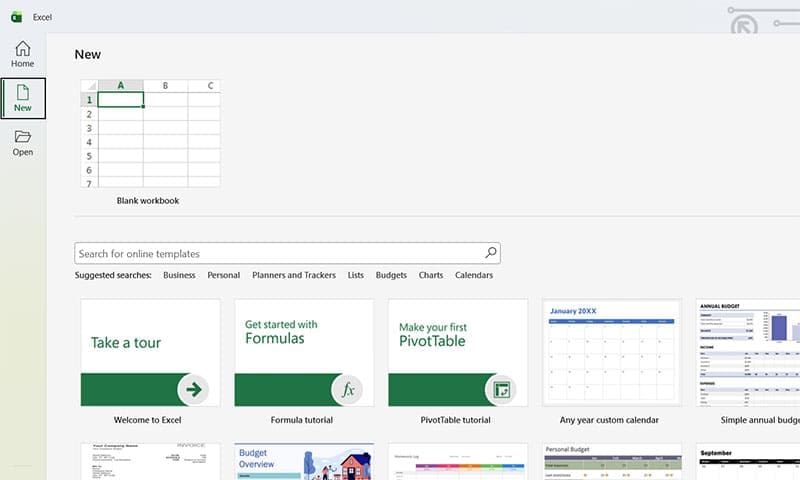Search suggested category Calendars

(474, 275)
